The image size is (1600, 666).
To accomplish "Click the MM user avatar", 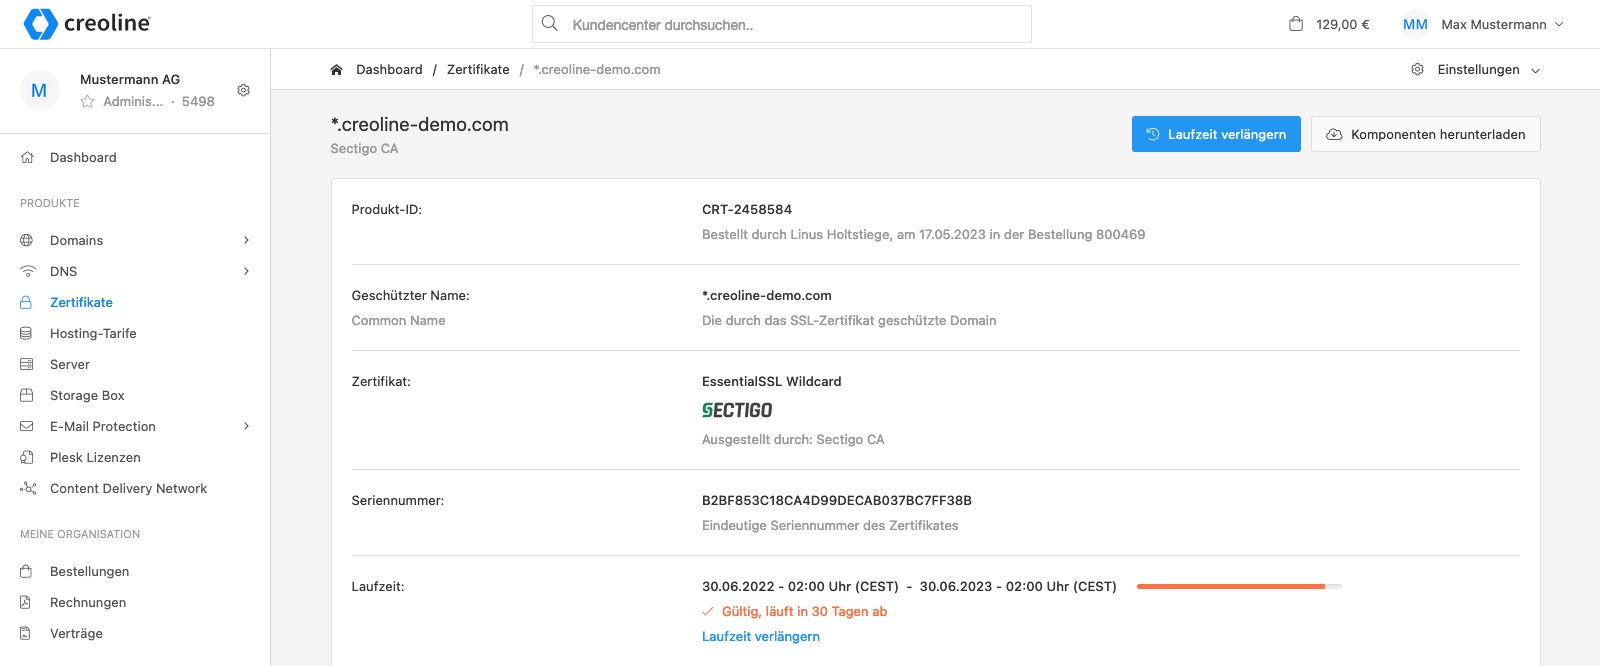I will pyautogui.click(x=1415, y=24).
